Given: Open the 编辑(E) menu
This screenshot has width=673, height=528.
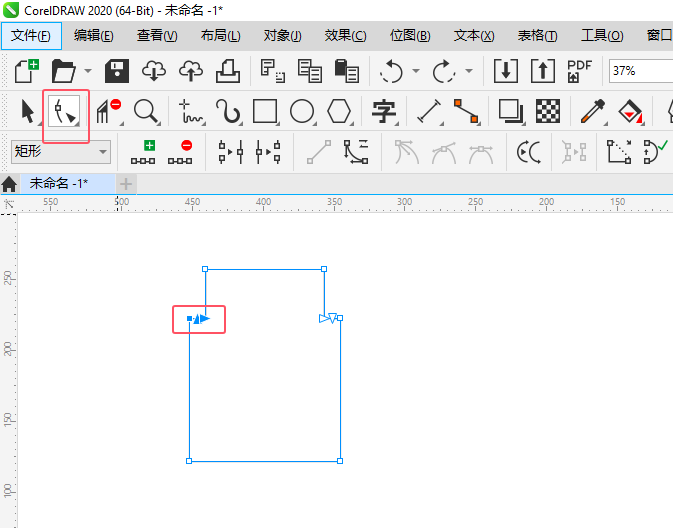Looking at the screenshot, I should click(94, 36).
